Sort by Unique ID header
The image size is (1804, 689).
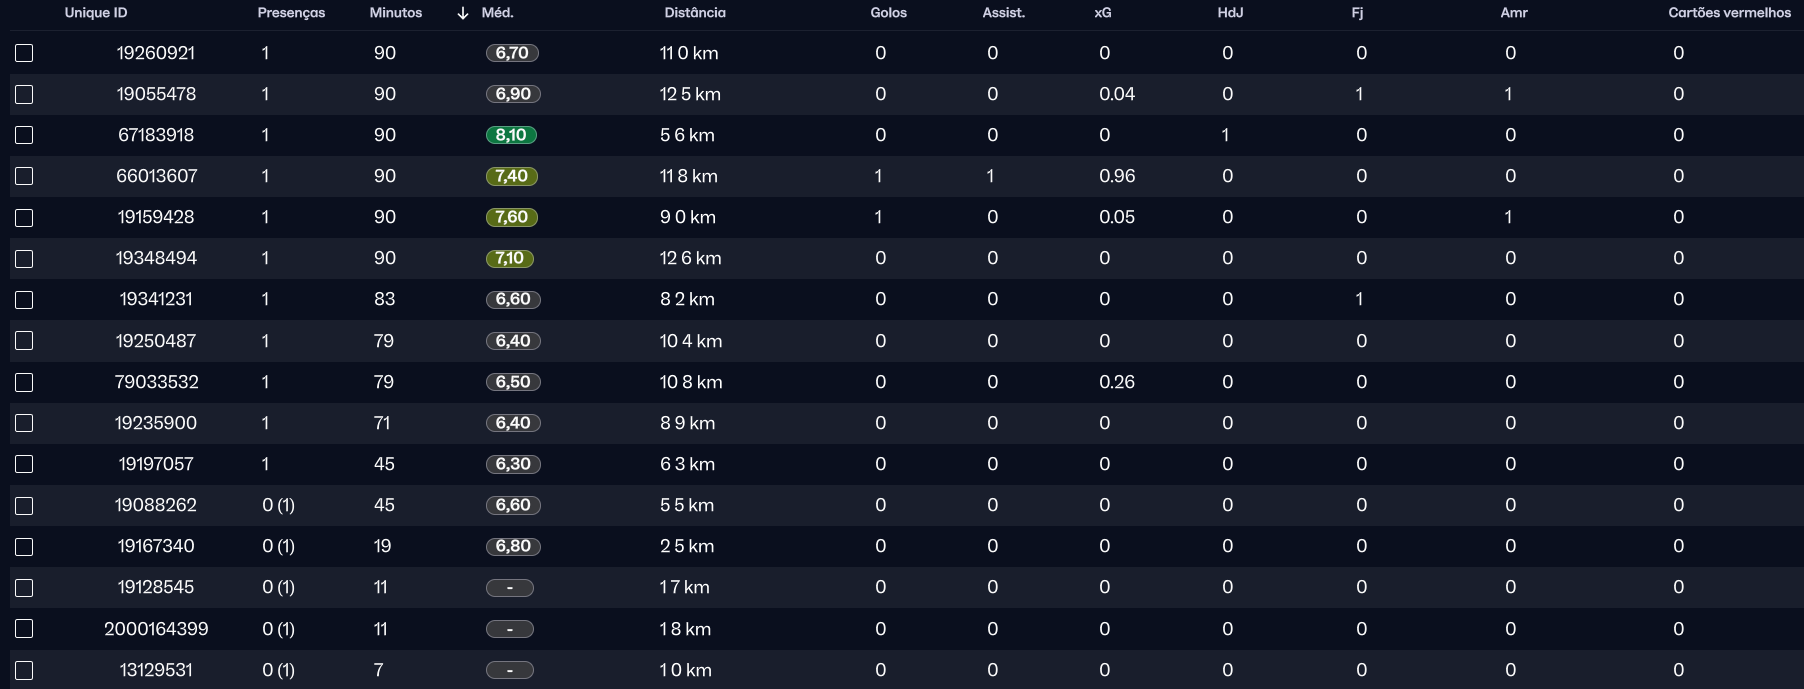click(x=96, y=13)
